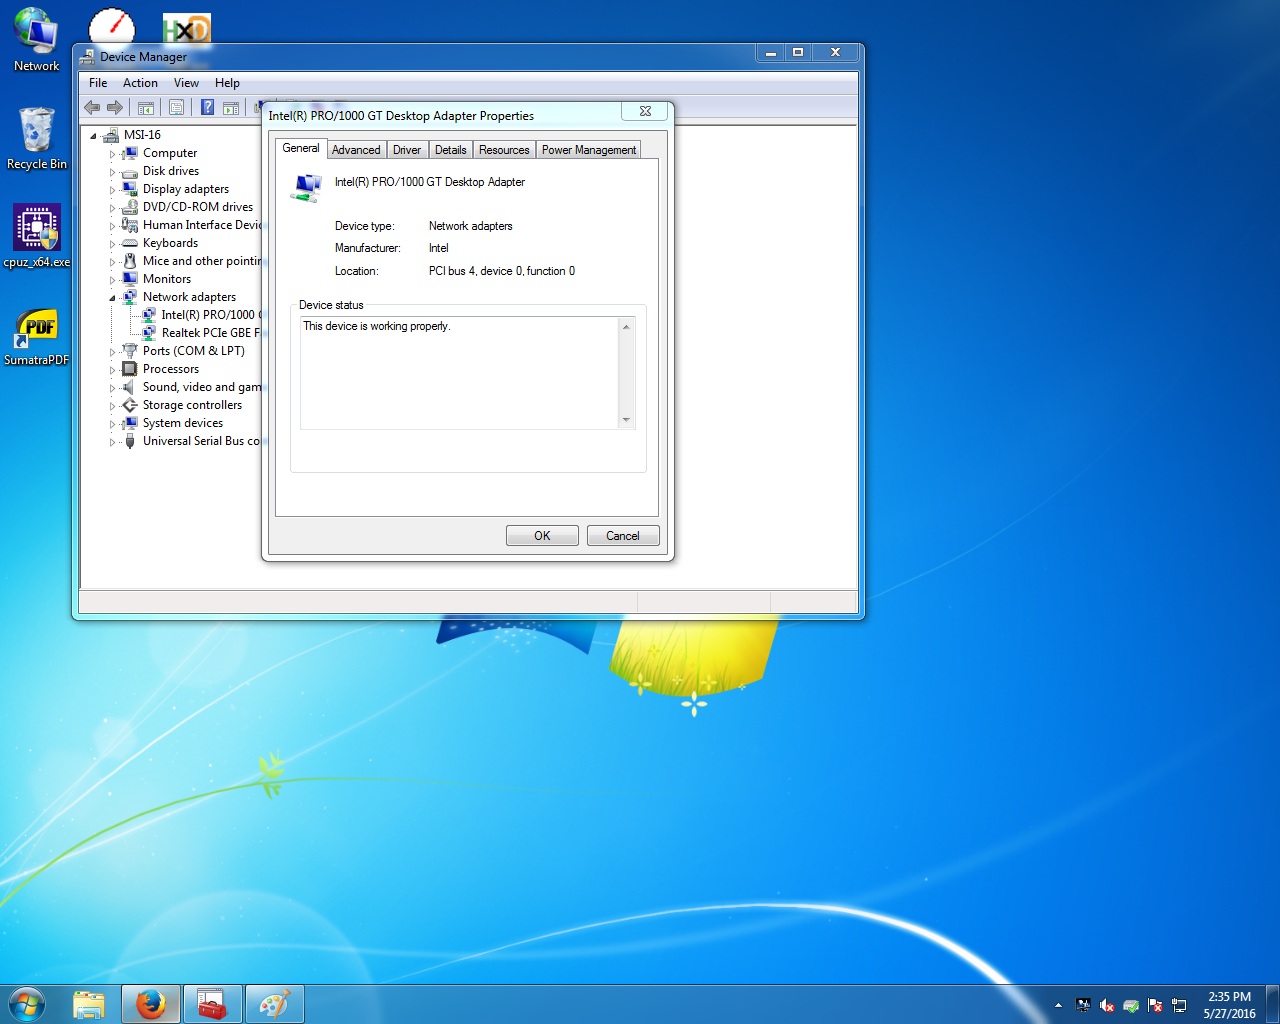
Task: Click OK in the Properties dialog
Action: point(542,536)
